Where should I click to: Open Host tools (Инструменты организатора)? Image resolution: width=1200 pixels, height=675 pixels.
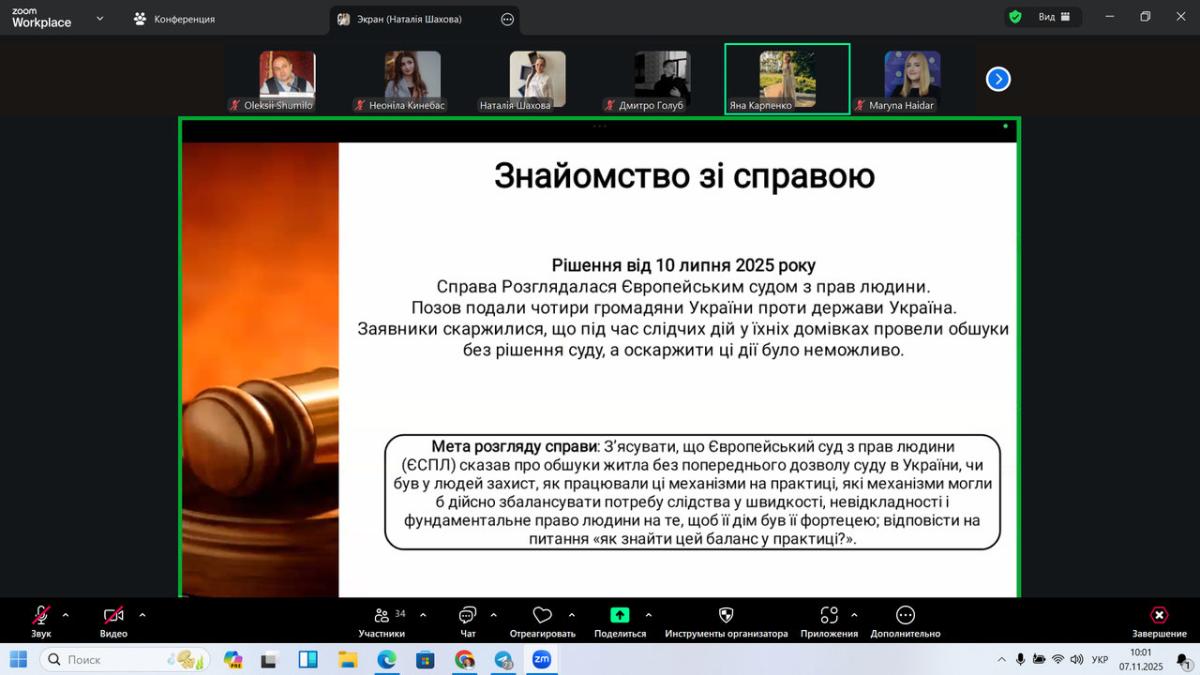726,616
